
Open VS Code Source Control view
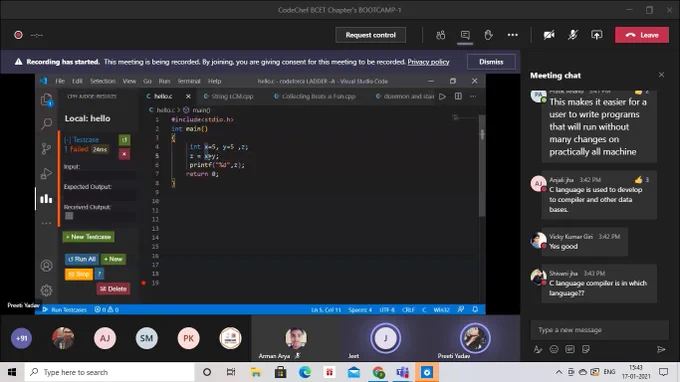coord(46,149)
